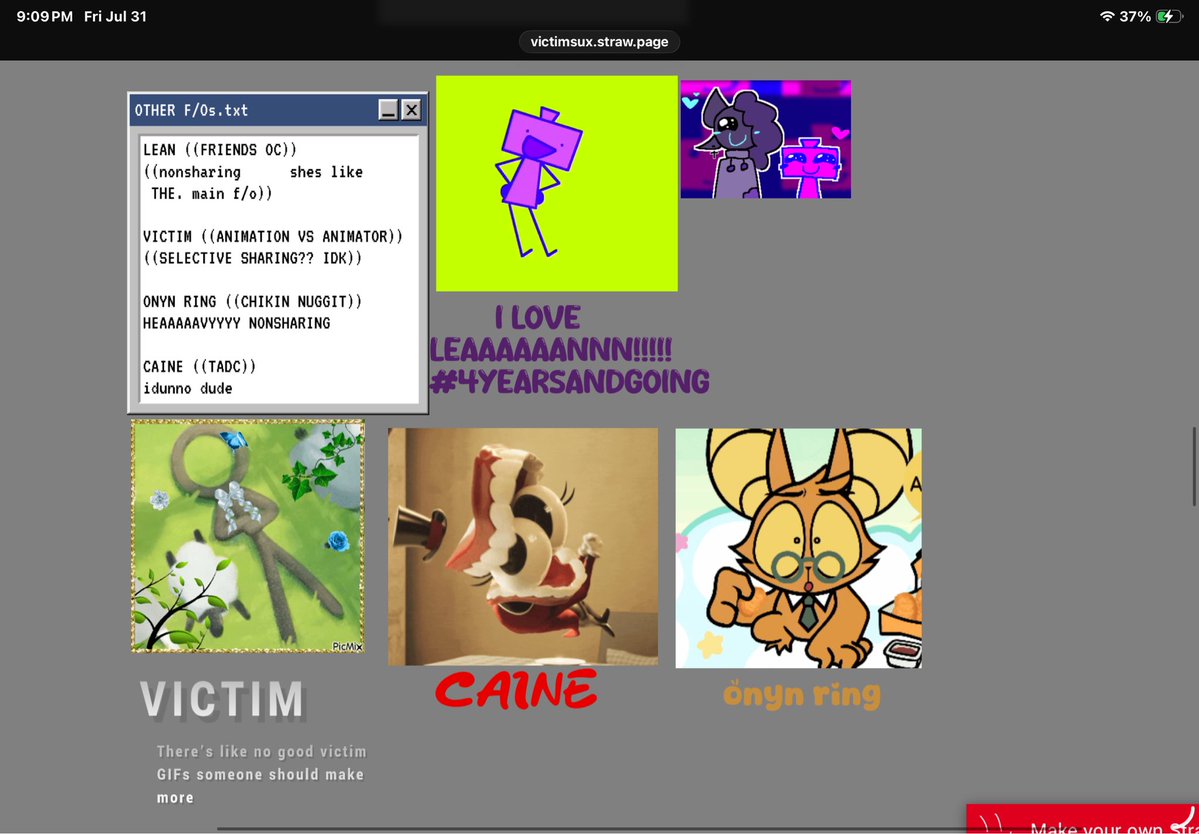Viewport: 1199px width, 834px height.
Task: Click the orange onyn ring caption
Action: point(801,694)
